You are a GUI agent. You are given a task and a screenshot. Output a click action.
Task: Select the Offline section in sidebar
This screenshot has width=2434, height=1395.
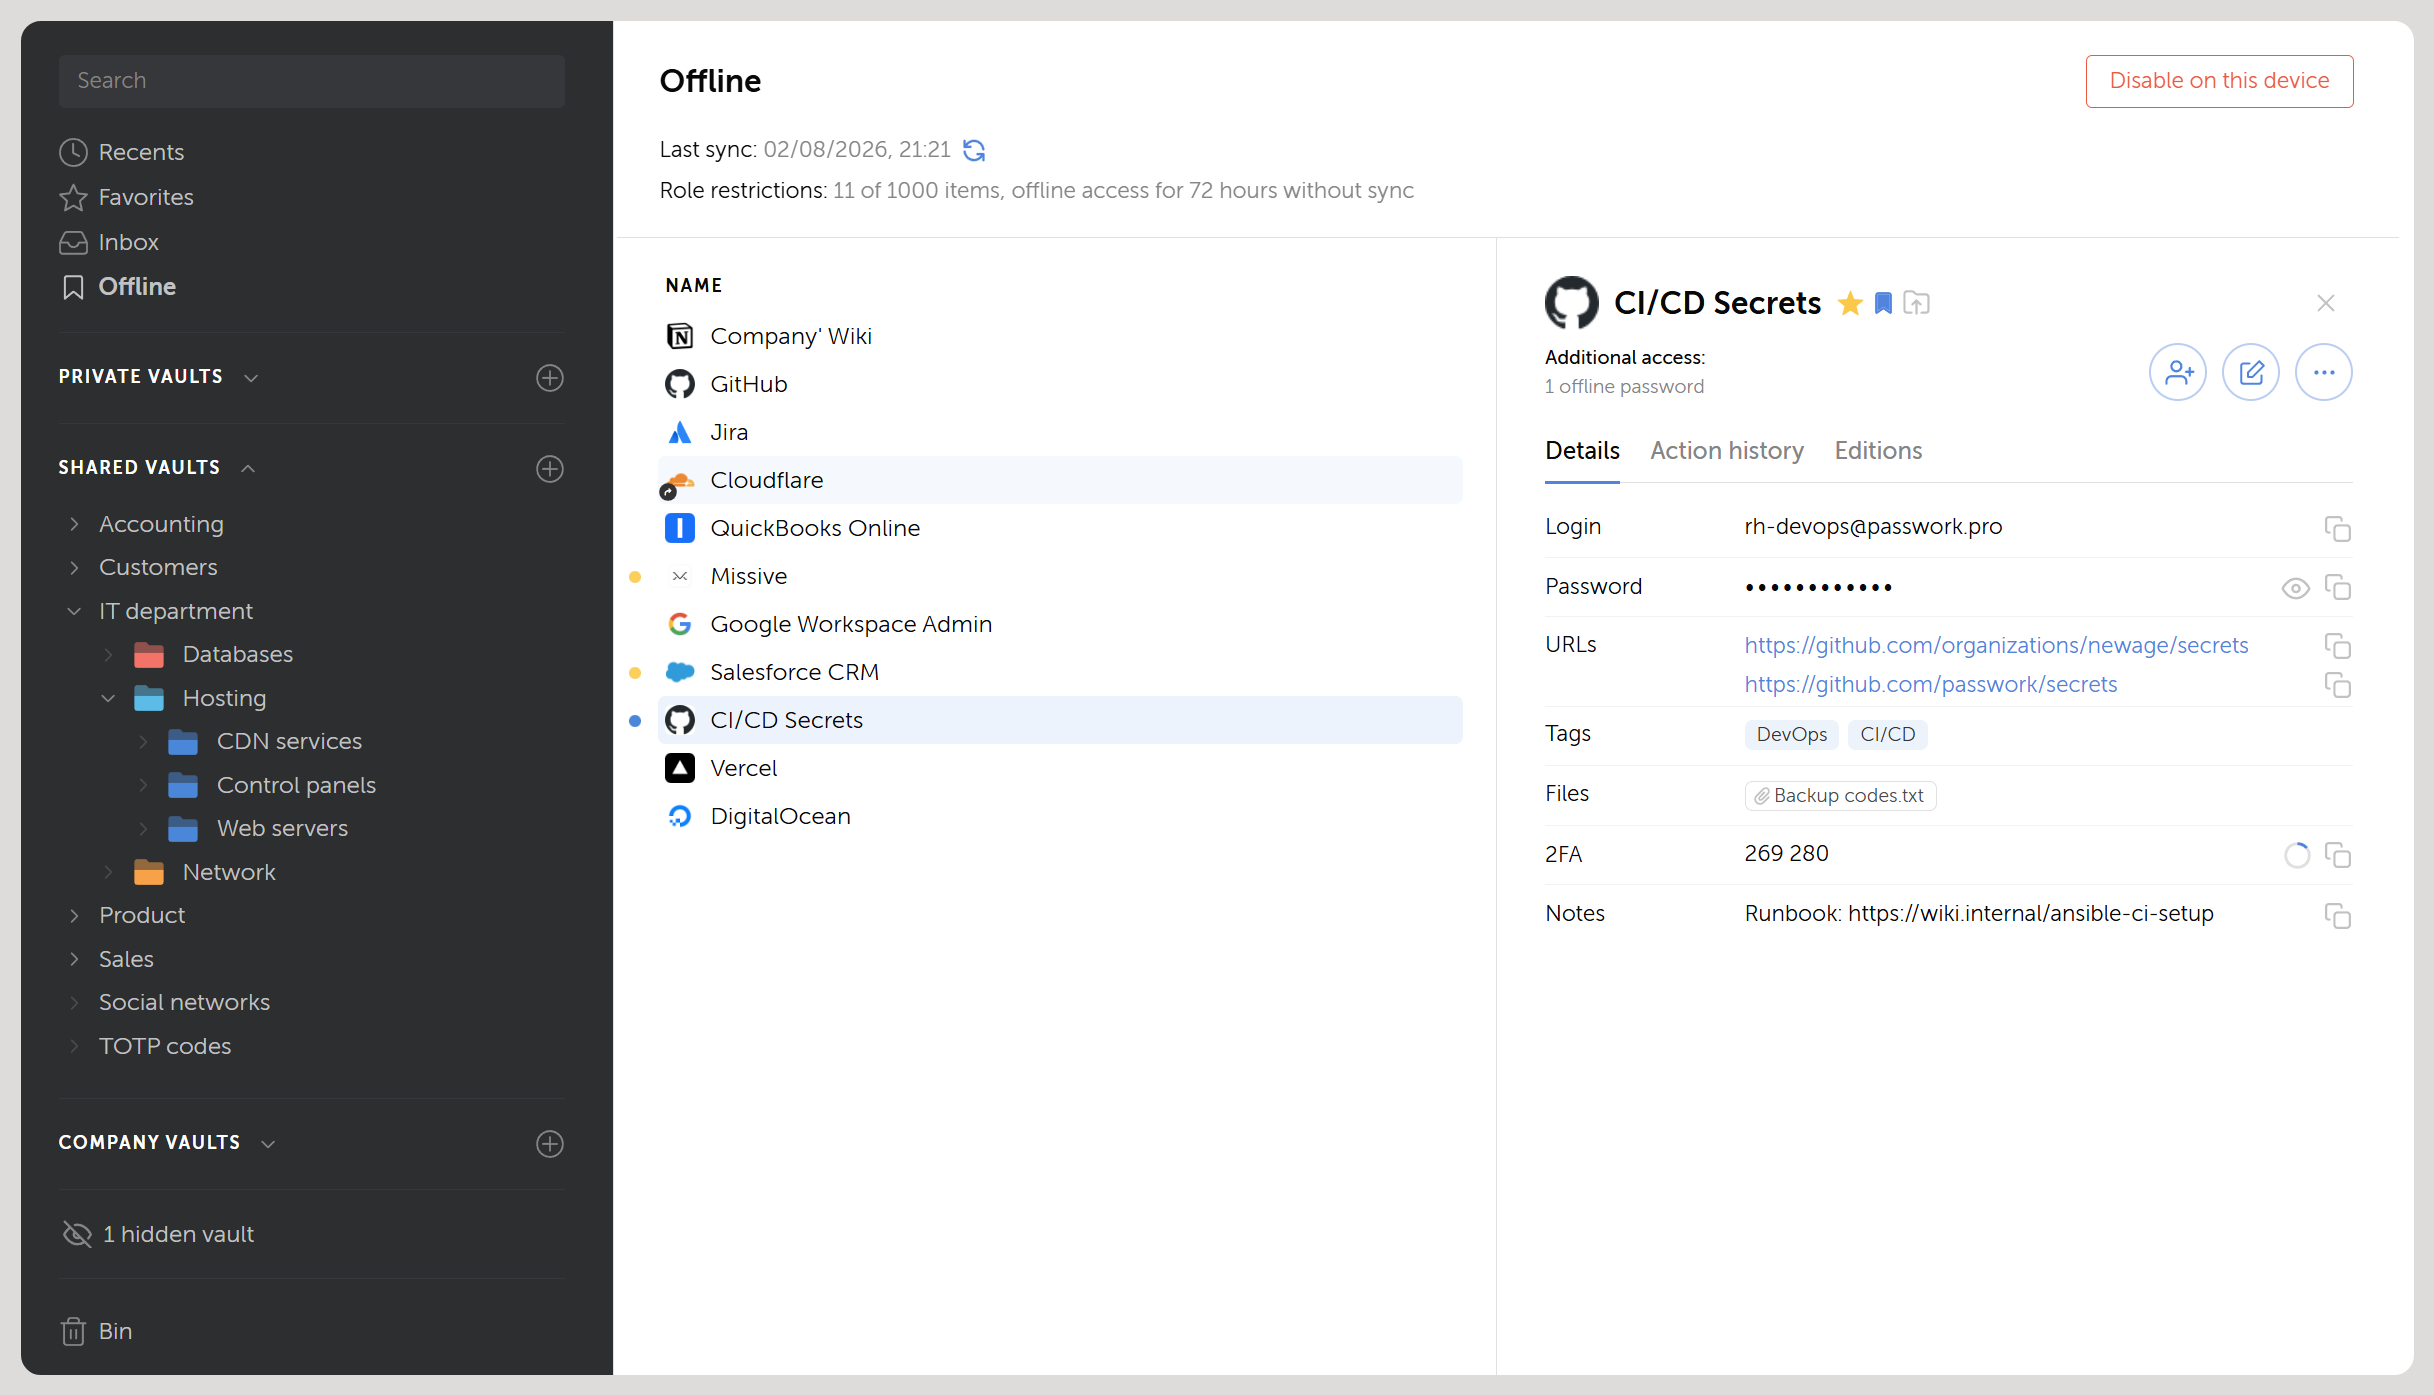pos(118,287)
